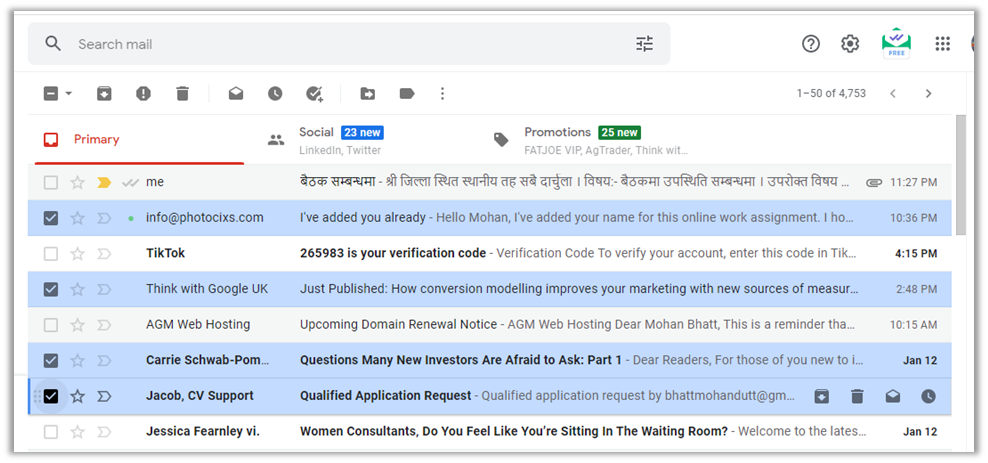Toggle importance marker on the 'me' email
This screenshot has height=463, width=988.
click(104, 183)
